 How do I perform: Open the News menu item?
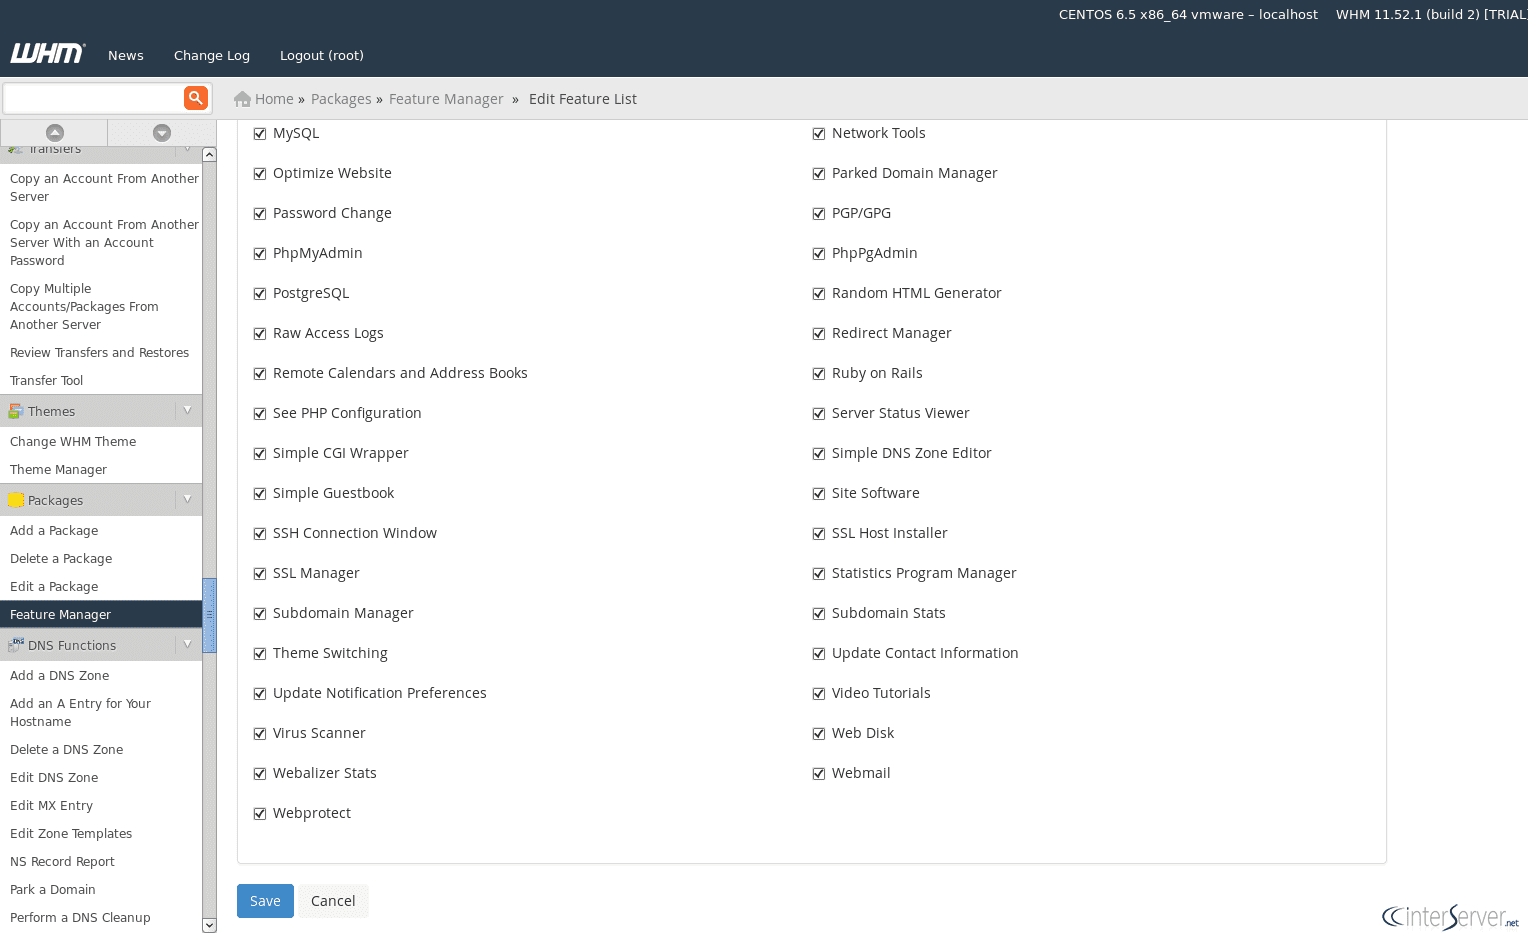(126, 56)
